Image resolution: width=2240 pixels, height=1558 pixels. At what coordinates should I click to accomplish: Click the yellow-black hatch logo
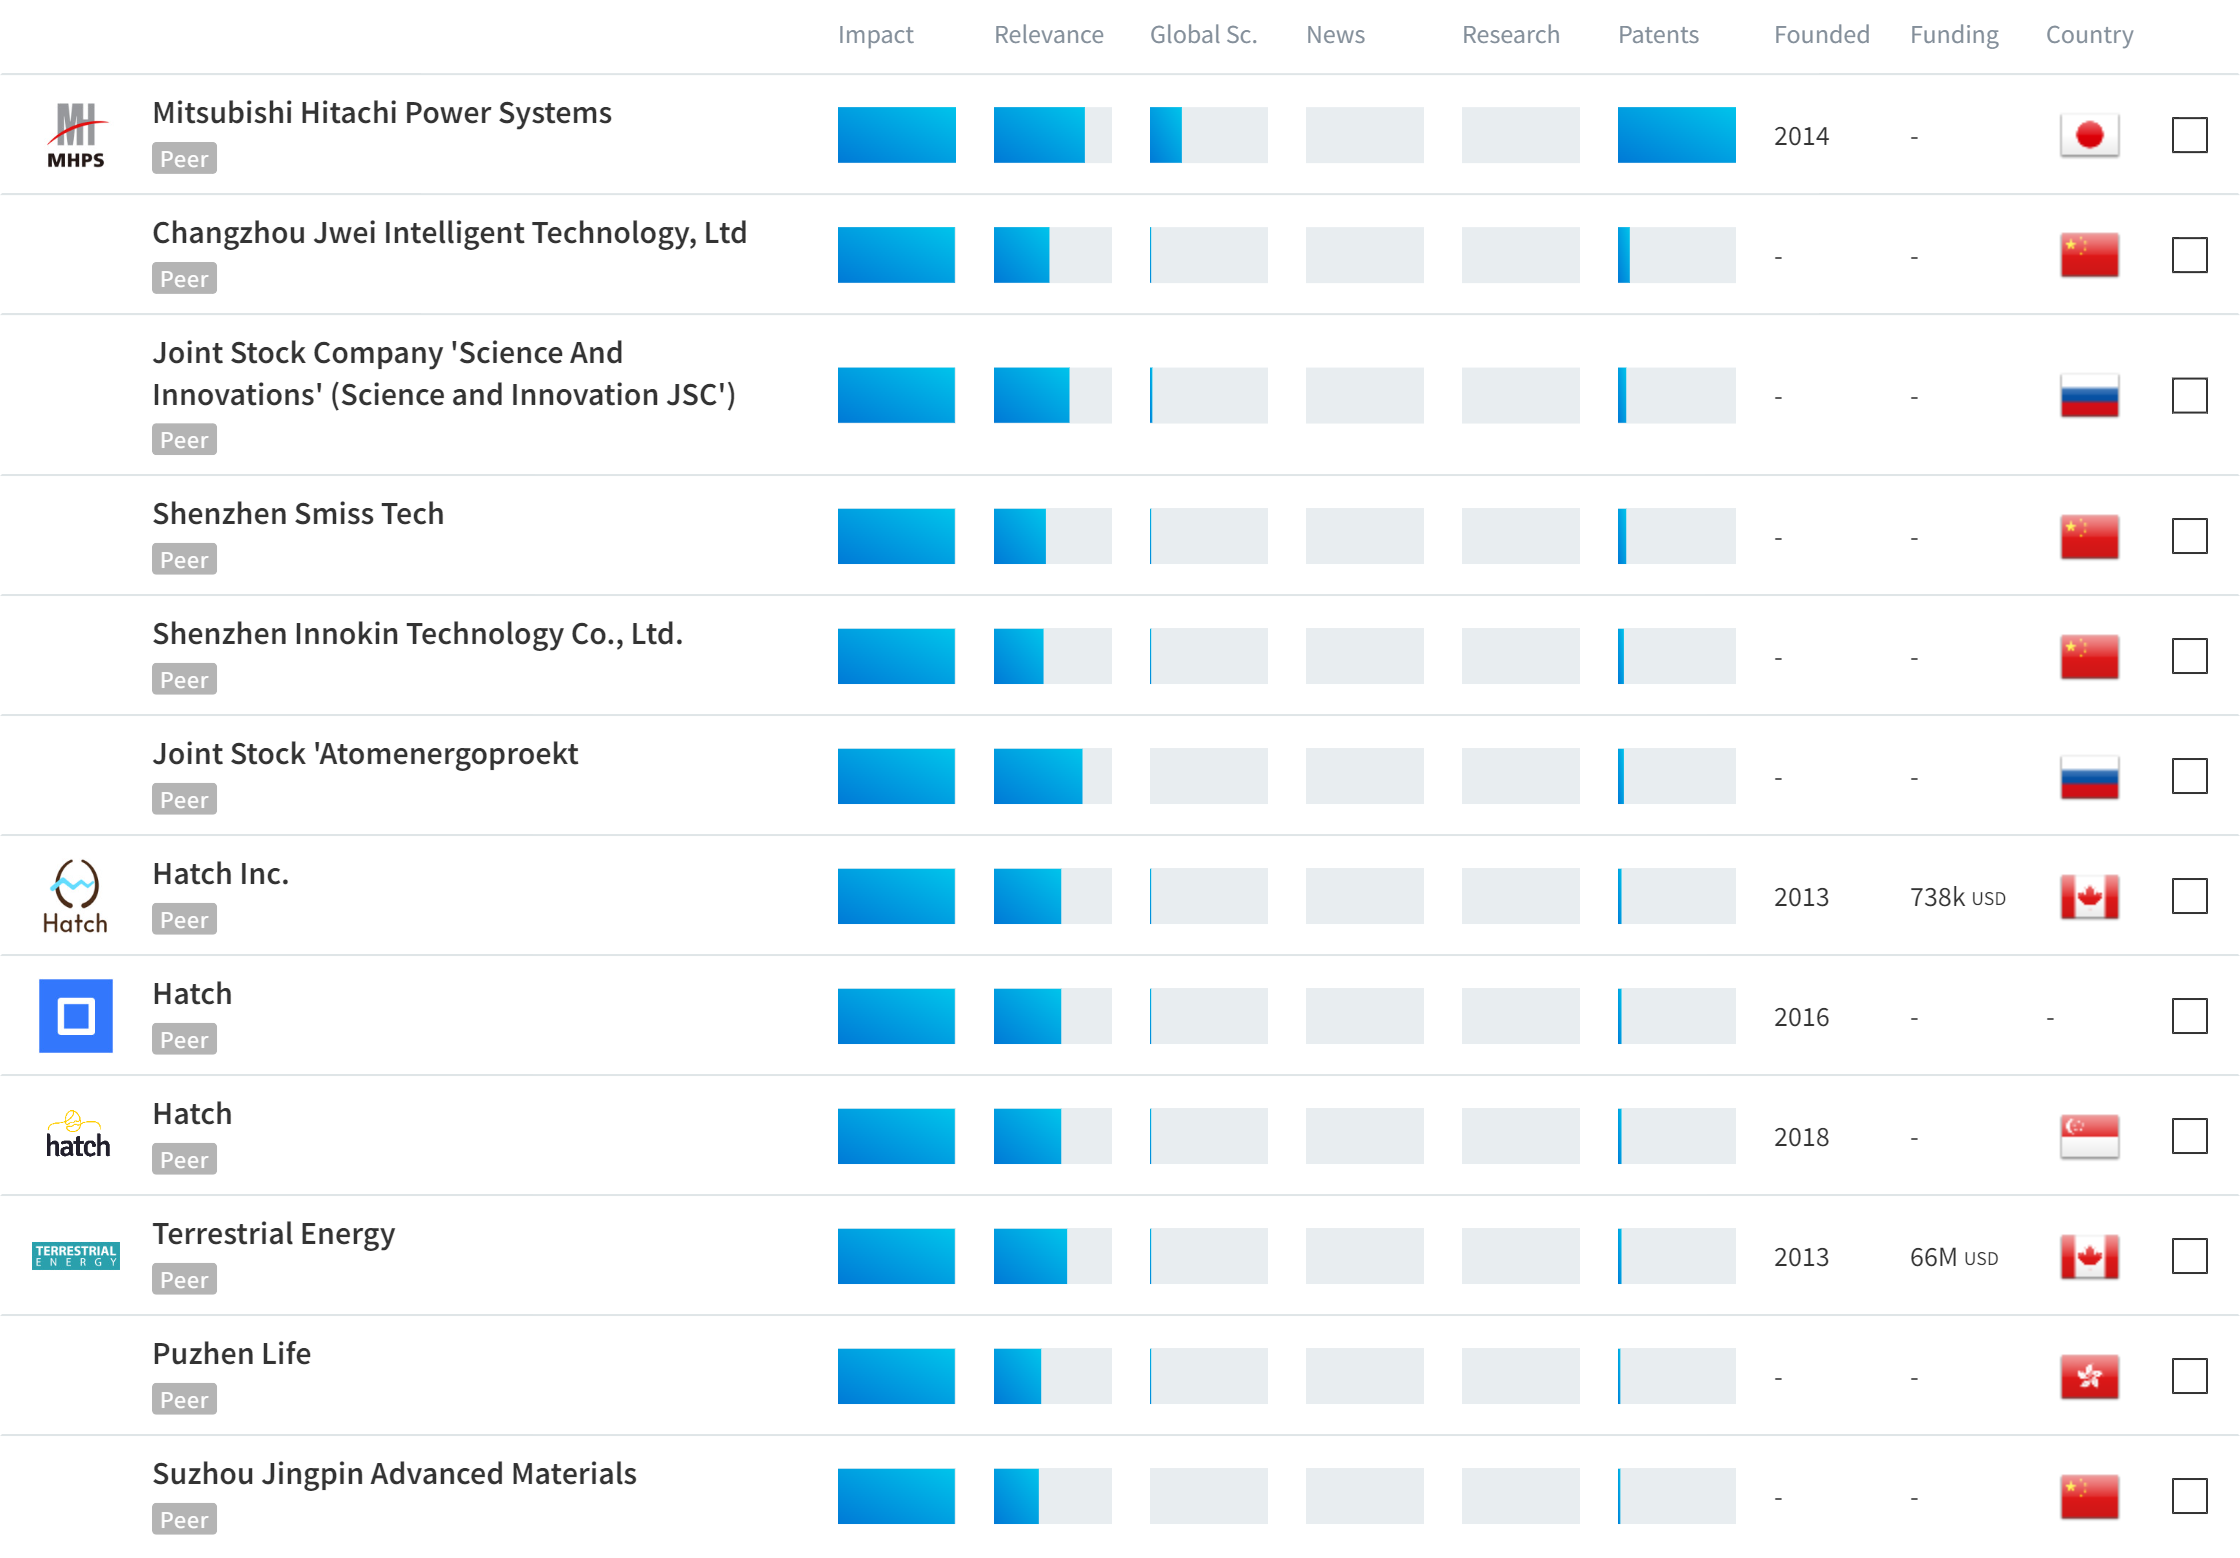[x=77, y=1136]
